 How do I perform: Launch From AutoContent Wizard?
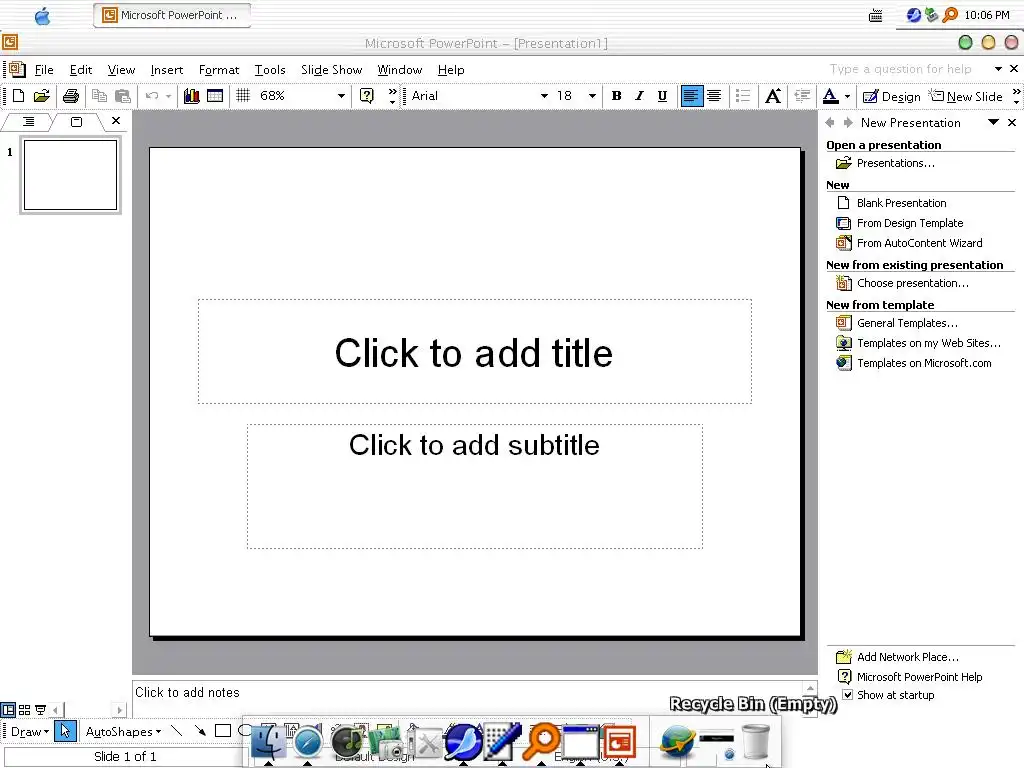[919, 243]
